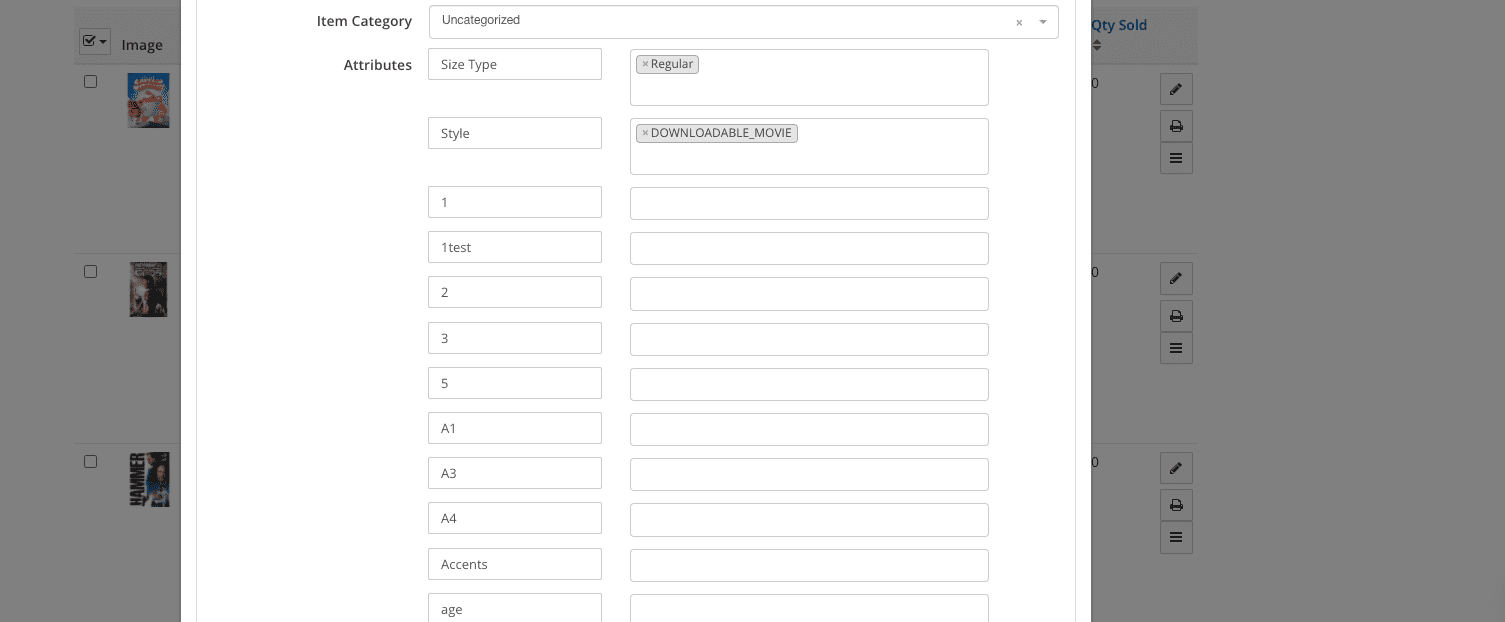Open the select-all checkbox dropdown in header
The height and width of the screenshot is (622, 1505).
[95, 41]
